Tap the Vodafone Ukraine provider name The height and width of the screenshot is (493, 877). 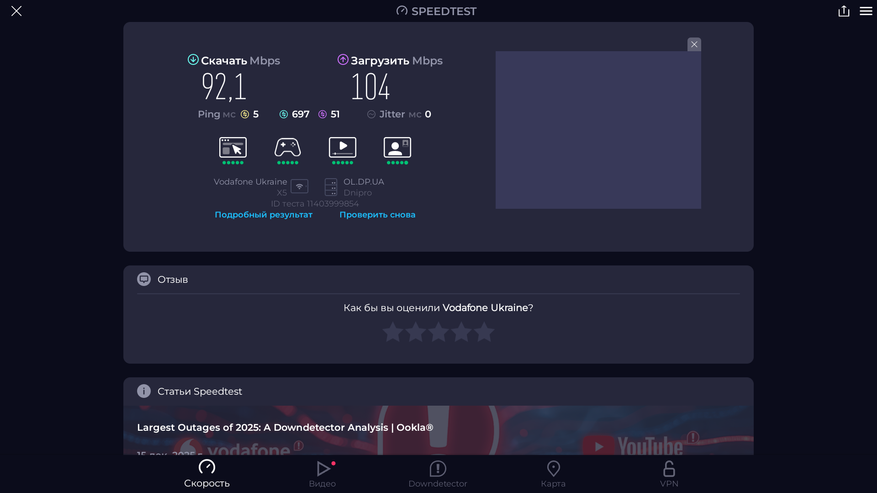point(250,182)
